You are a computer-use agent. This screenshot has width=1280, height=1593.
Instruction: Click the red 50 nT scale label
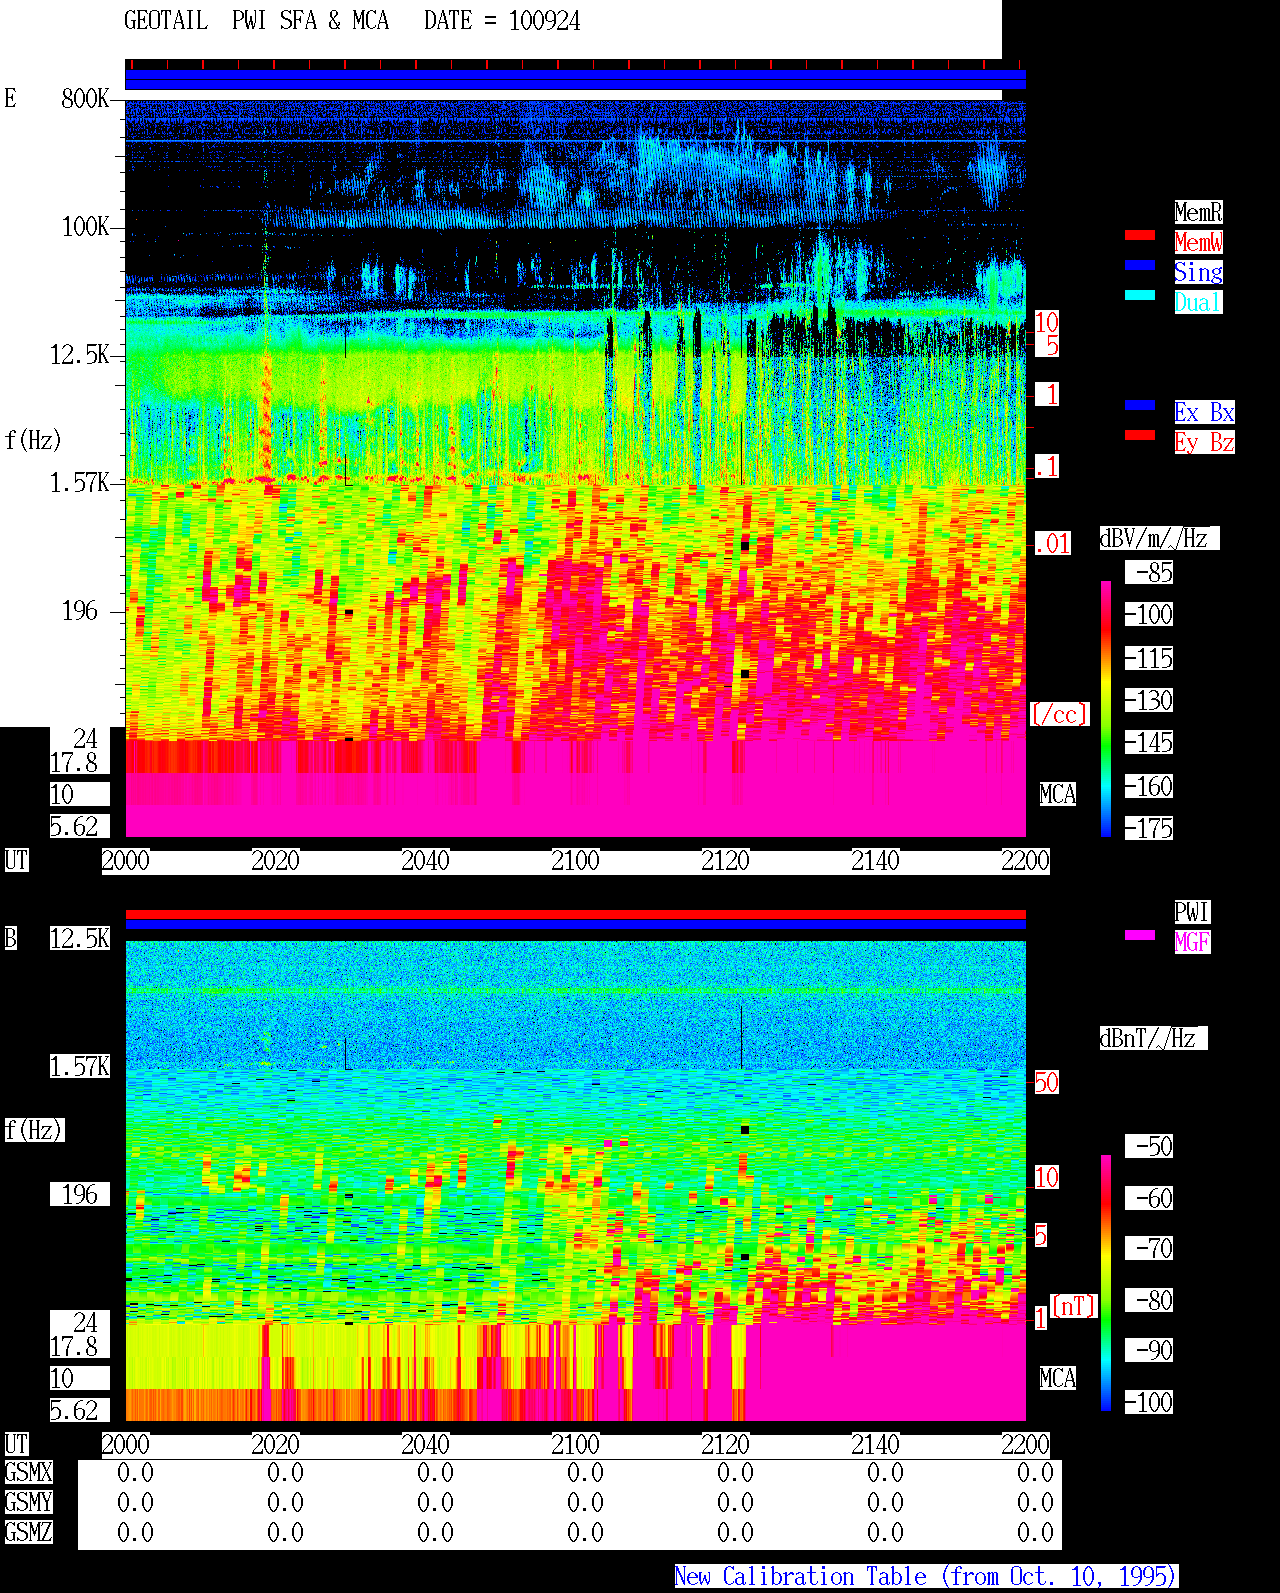tap(1046, 1082)
